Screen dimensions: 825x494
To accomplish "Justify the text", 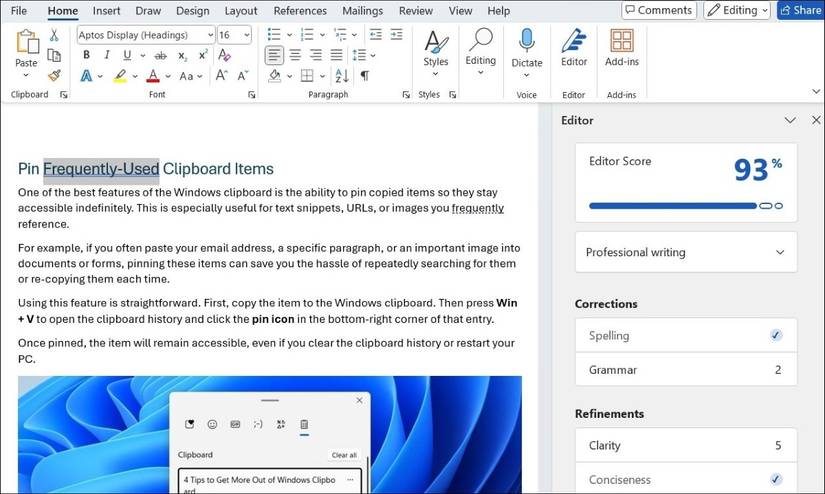I will coord(336,55).
